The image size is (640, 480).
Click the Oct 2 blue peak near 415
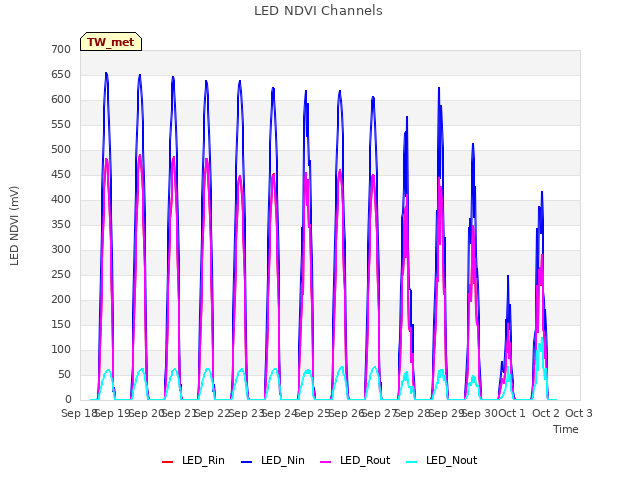[542, 192]
